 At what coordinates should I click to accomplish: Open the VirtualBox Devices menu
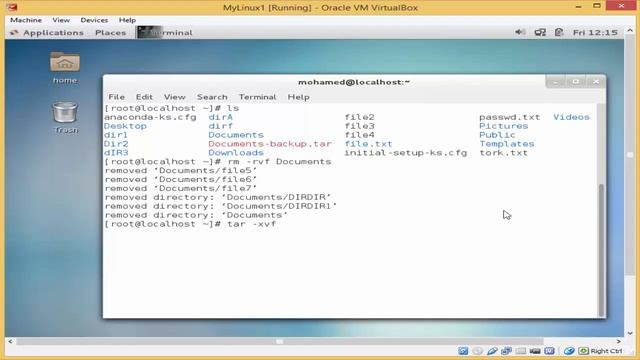(x=94, y=20)
